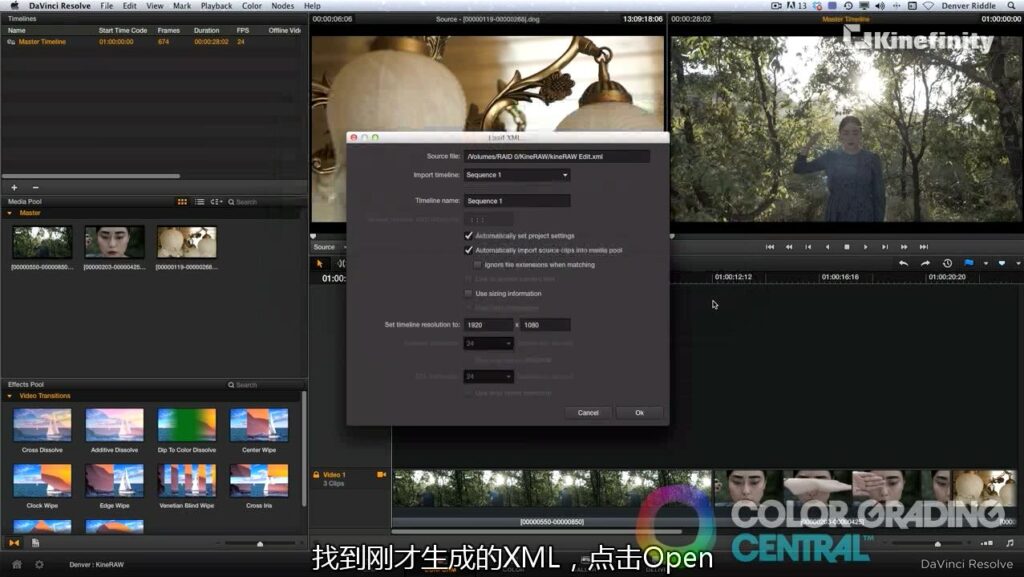Viewport: 1024px width, 577px height.
Task: Disable Automatically import source clips into media pool
Action: [468, 250]
